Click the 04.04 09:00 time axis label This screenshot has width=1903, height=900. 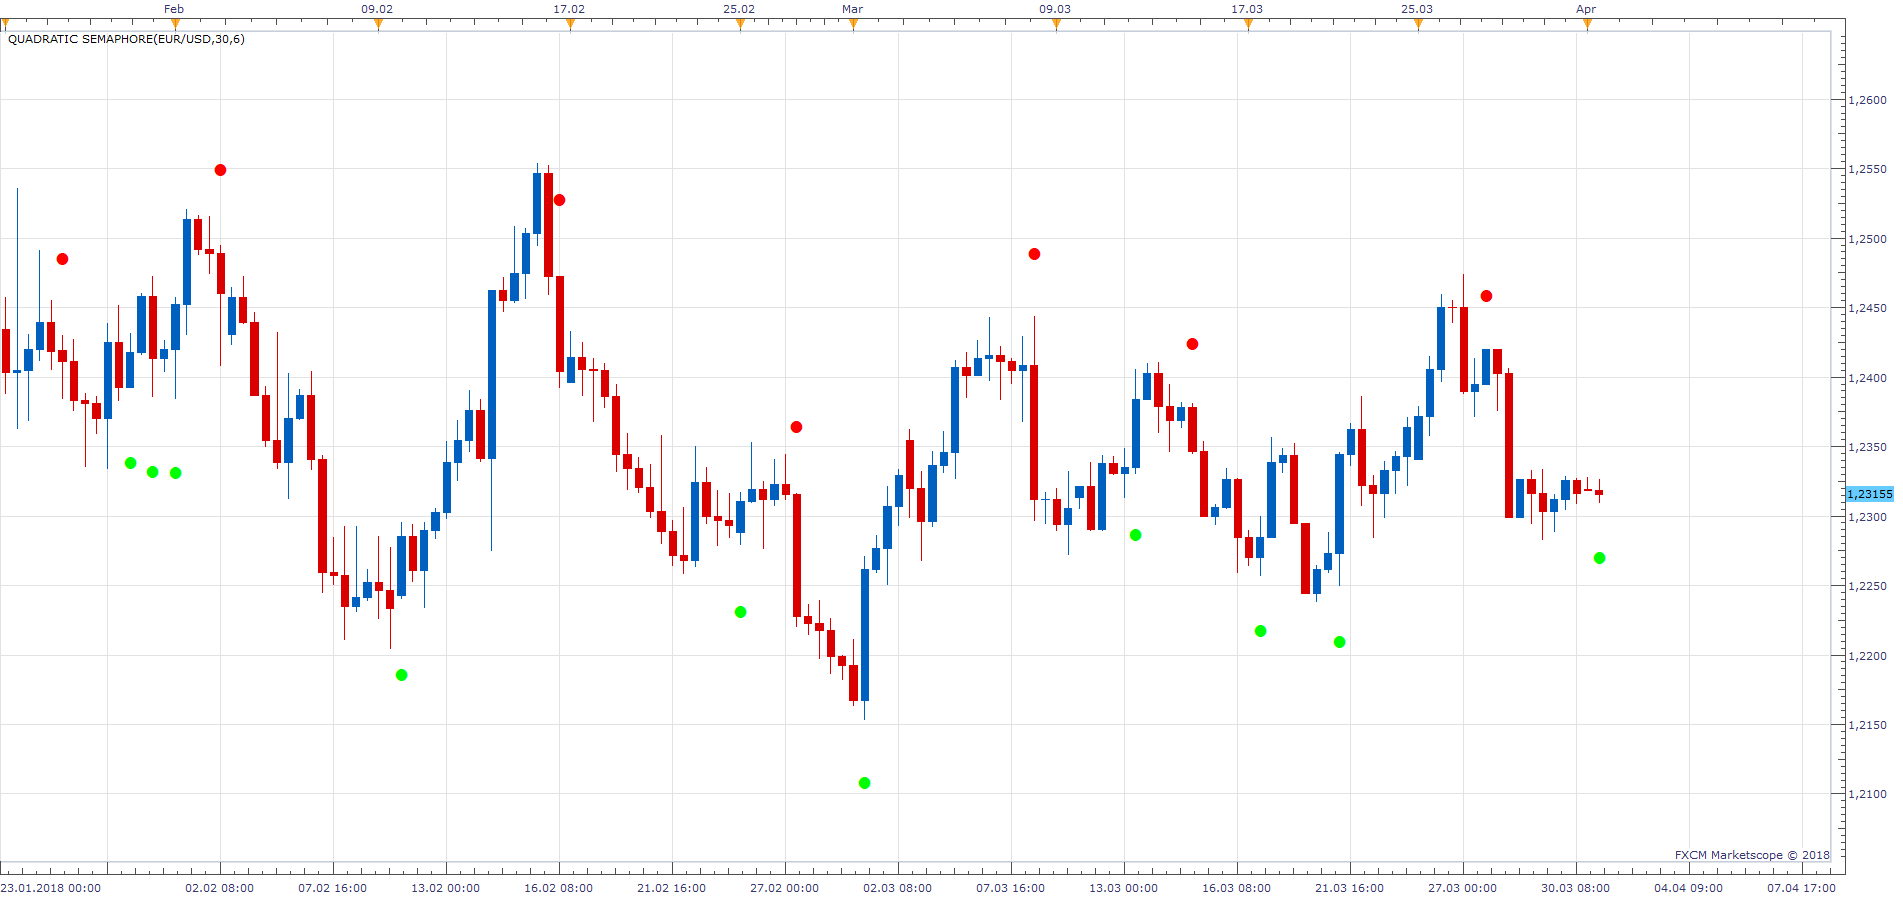[x=1689, y=888]
